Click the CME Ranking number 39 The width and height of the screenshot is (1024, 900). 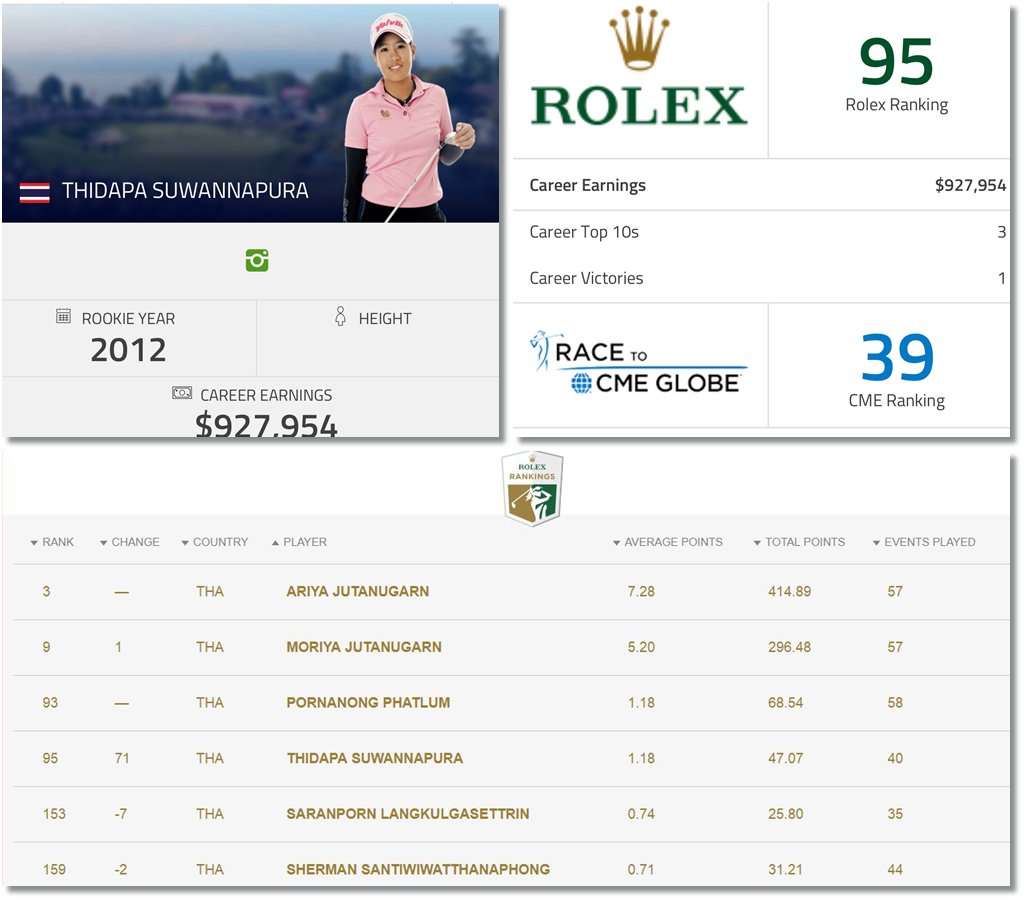click(897, 357)
